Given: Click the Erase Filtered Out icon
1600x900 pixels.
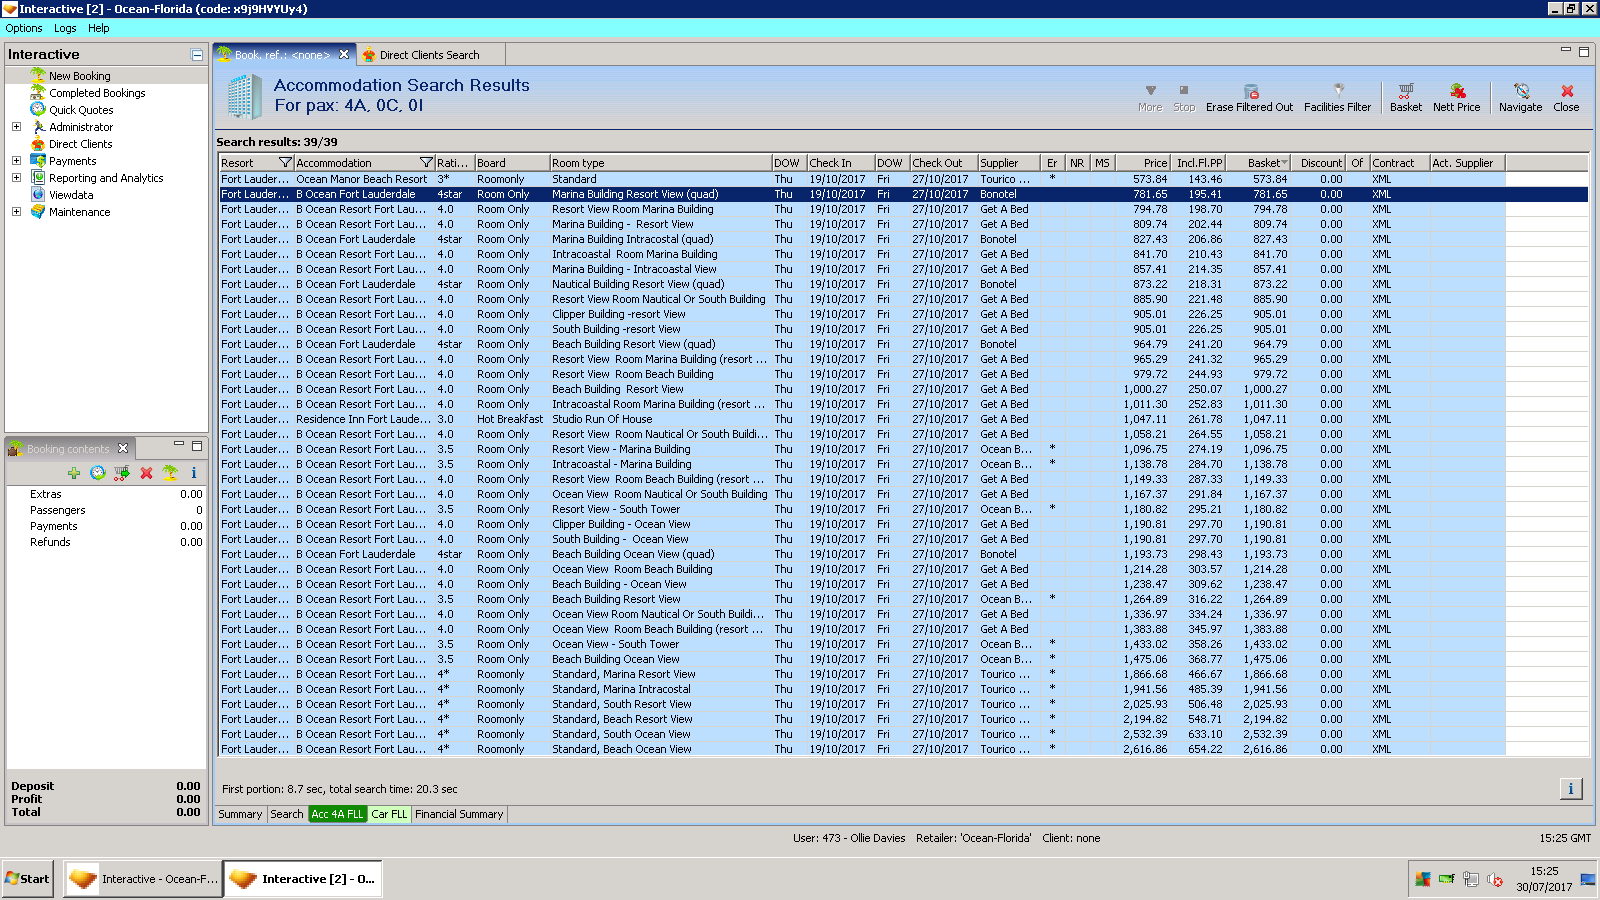Looking at the screenshot, I should tap(1249, 92).
